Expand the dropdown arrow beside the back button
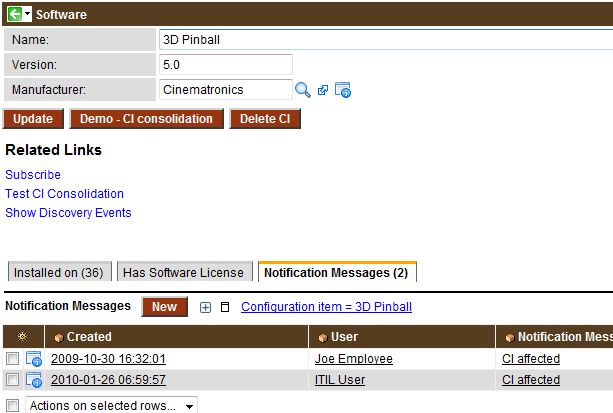The height and width of the screenshot is (413, 613). click(28, 15)
